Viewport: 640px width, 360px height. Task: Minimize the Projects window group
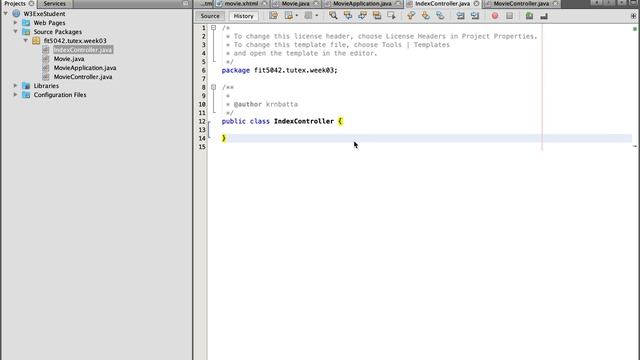[x=186, y=3]
